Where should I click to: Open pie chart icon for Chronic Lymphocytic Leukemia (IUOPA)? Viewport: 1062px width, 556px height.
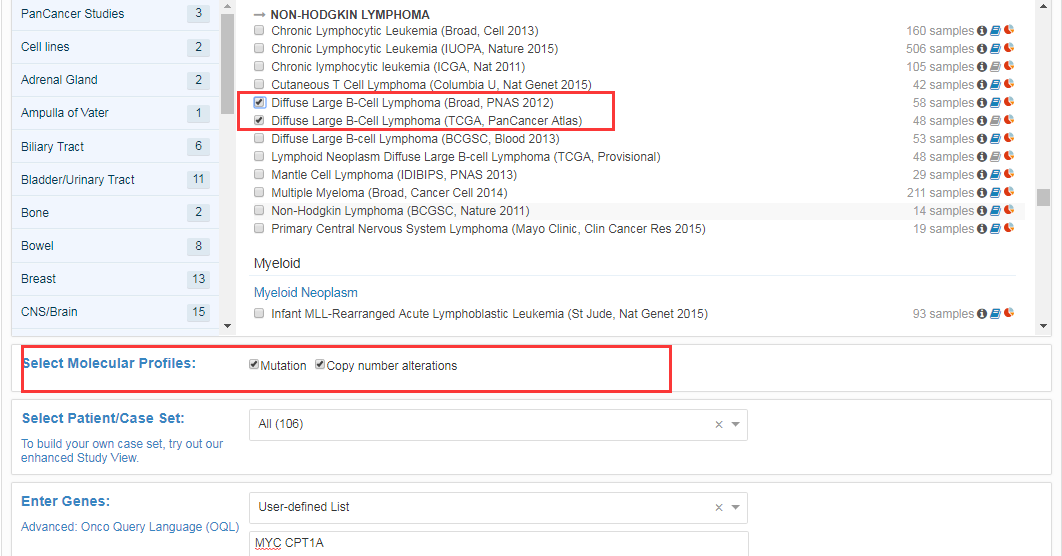[x=1008, y=49]
